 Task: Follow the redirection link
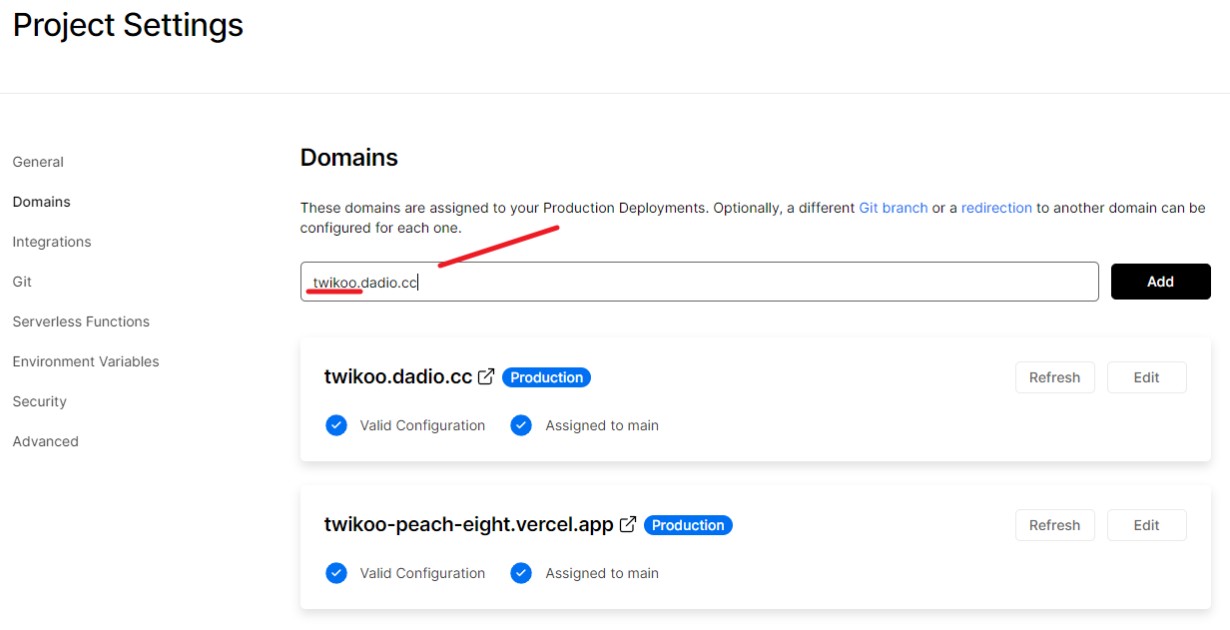coord(996,208)
